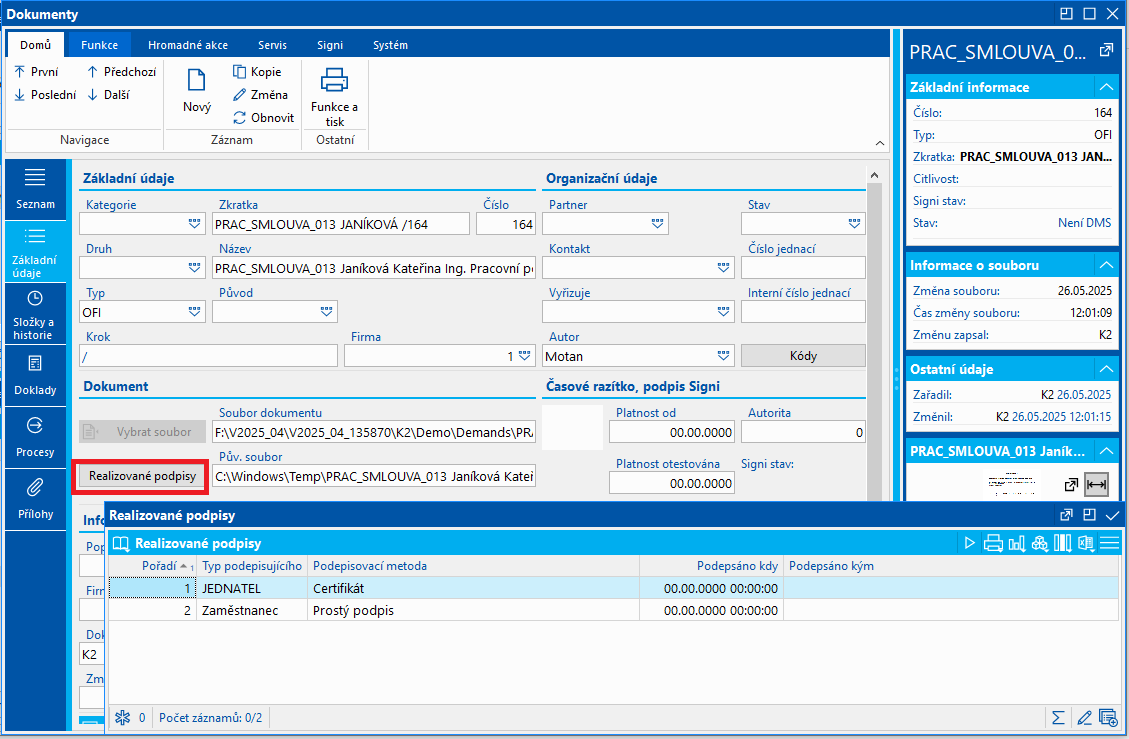The width and height of the screenshot is (1129, 739).
Task: Open the Signi ribbon tab
Action: point(330,45)
